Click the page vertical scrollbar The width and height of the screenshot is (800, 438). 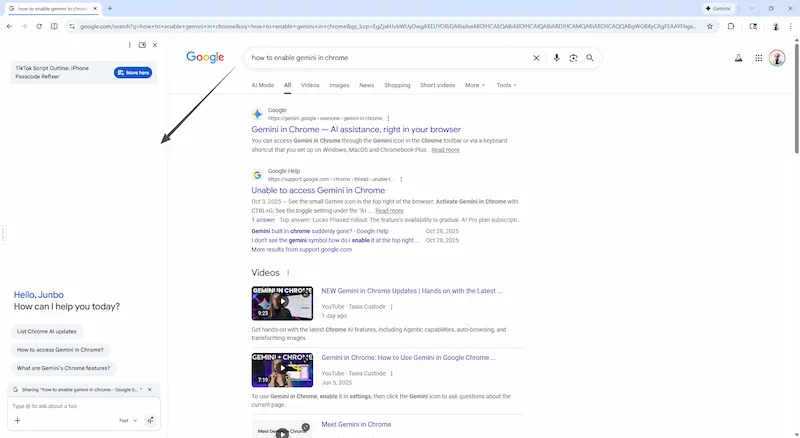pyautogui.click(x=796, y=98)
